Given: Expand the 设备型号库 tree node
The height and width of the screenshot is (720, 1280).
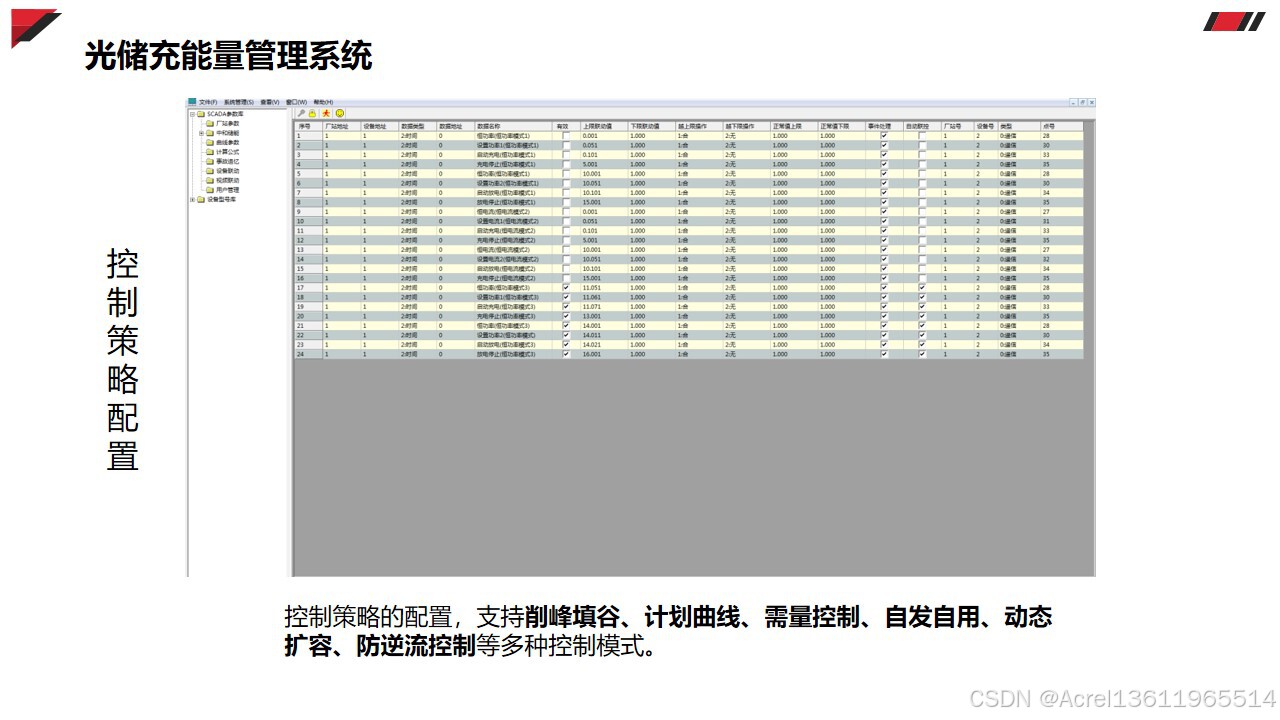Looking at the screenshot, I should pyautogui.click(x=192, y=200).
